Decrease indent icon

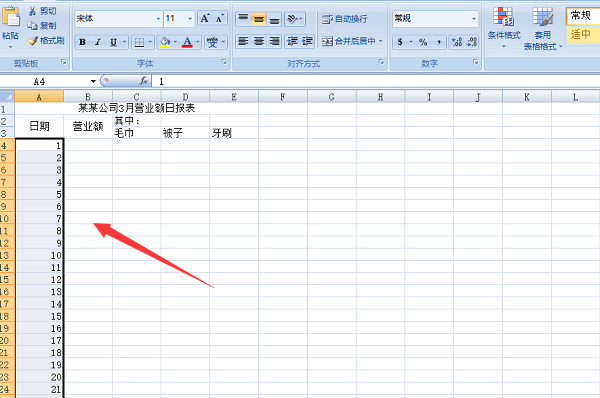click(292, 41)
